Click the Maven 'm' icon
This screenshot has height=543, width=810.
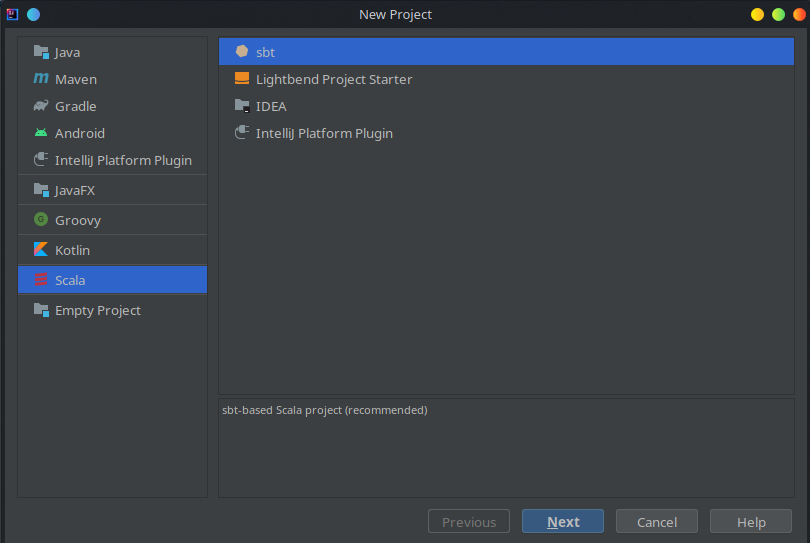click(41, 79)
